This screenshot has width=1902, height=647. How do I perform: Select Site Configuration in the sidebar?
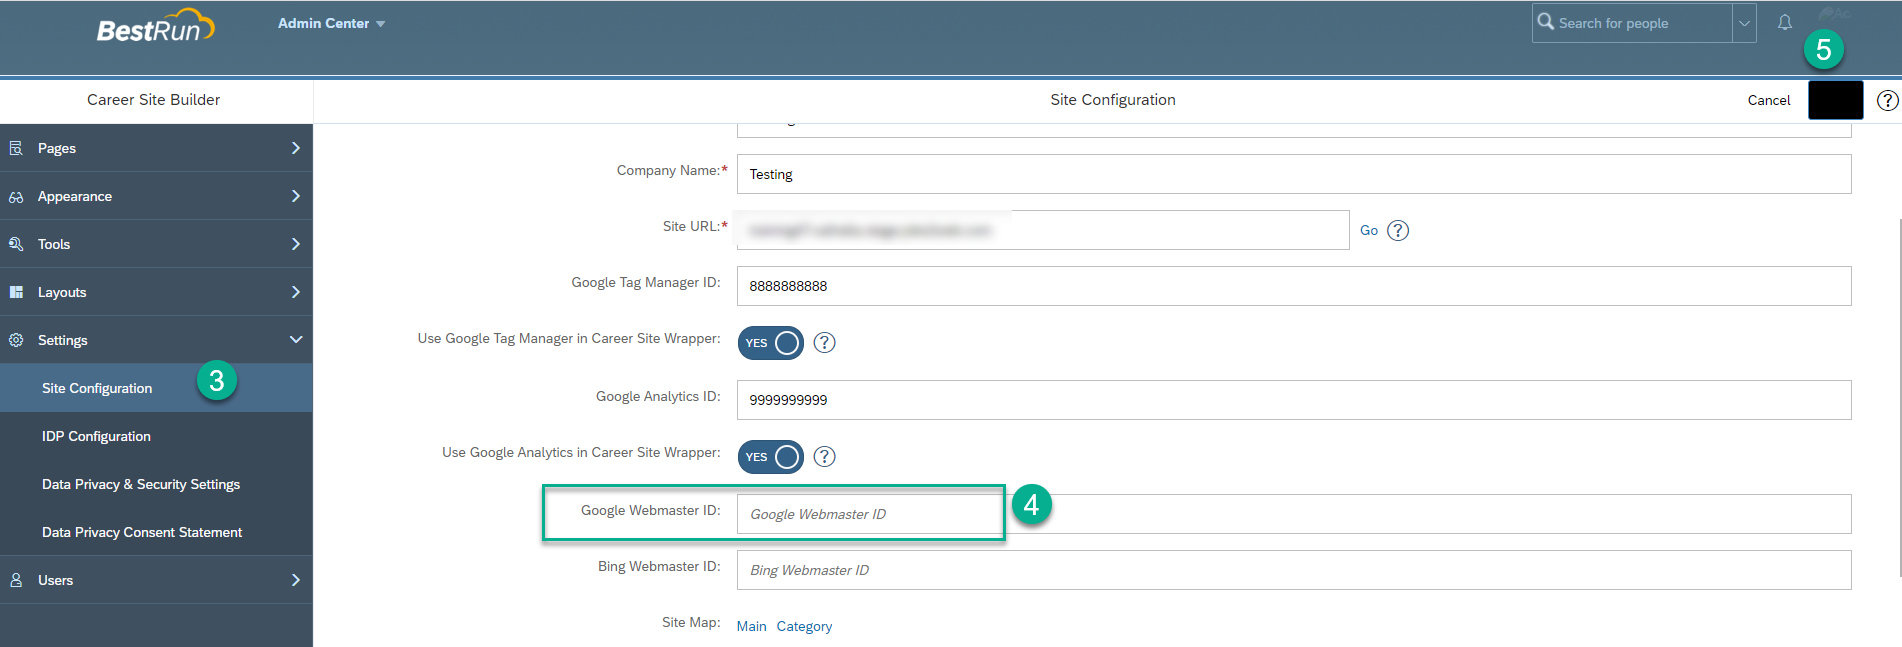tap(156, 388)
